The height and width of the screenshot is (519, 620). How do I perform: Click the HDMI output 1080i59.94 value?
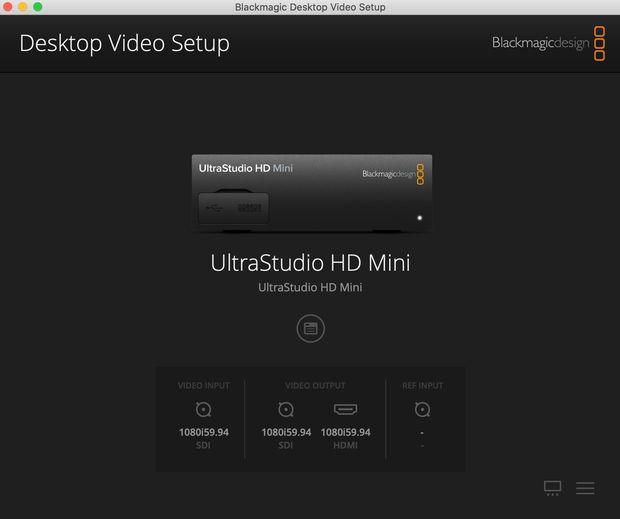346,432
